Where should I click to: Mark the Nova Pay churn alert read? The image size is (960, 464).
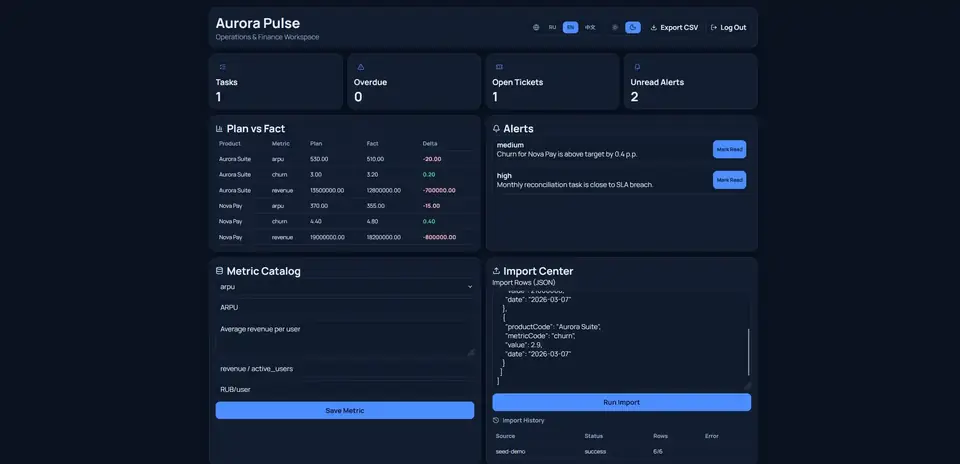729,149
